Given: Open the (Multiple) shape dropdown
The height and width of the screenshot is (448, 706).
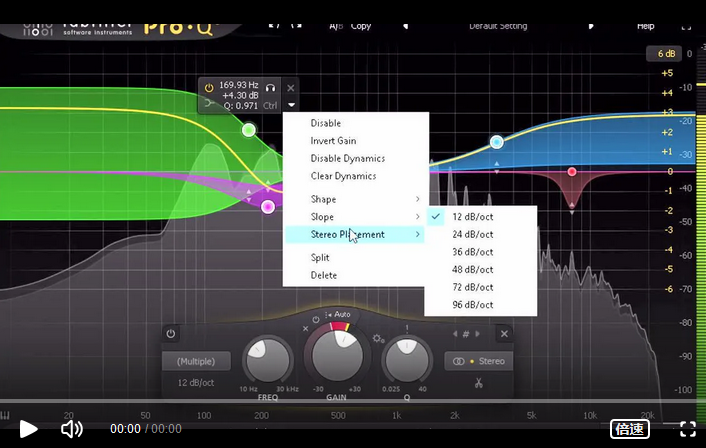Looking at the screenshot, I should click(x=196, y=361).
